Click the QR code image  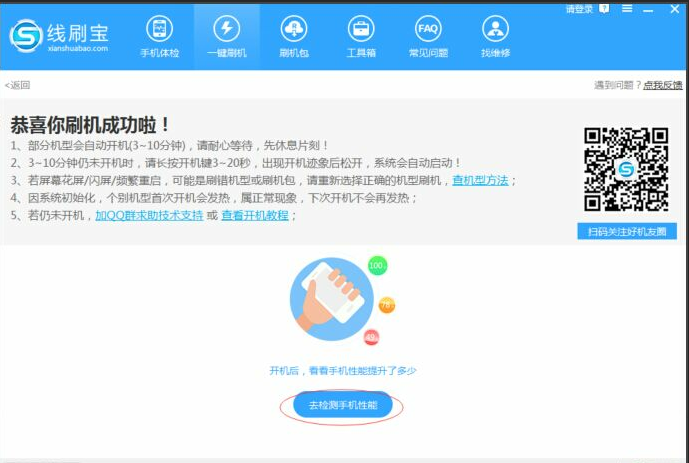point(626,168)
